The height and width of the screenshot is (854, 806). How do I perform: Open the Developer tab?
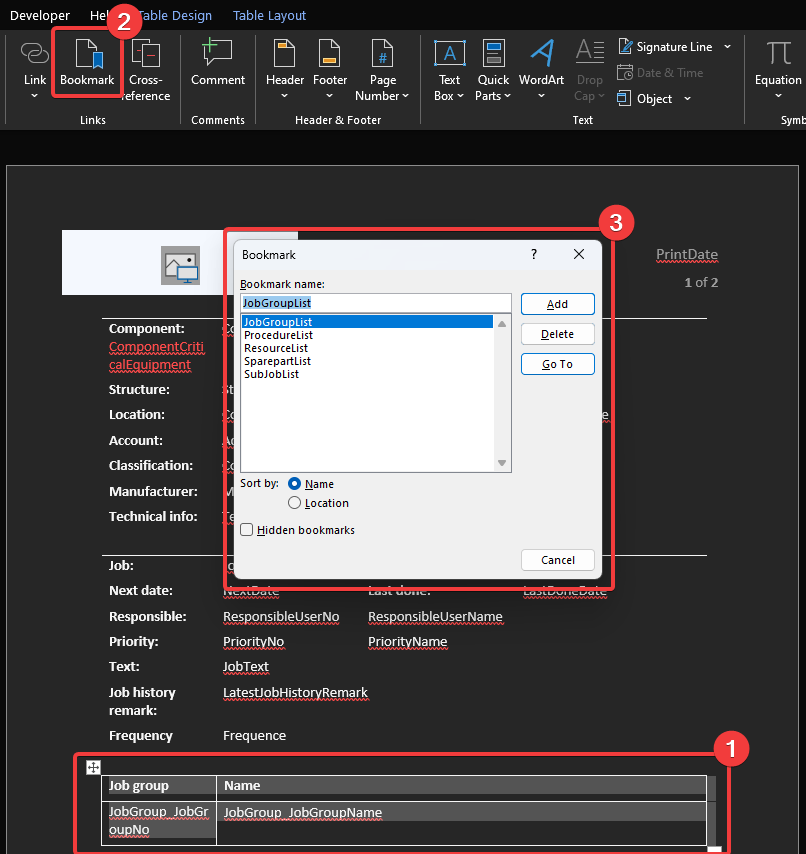(40, 16)
